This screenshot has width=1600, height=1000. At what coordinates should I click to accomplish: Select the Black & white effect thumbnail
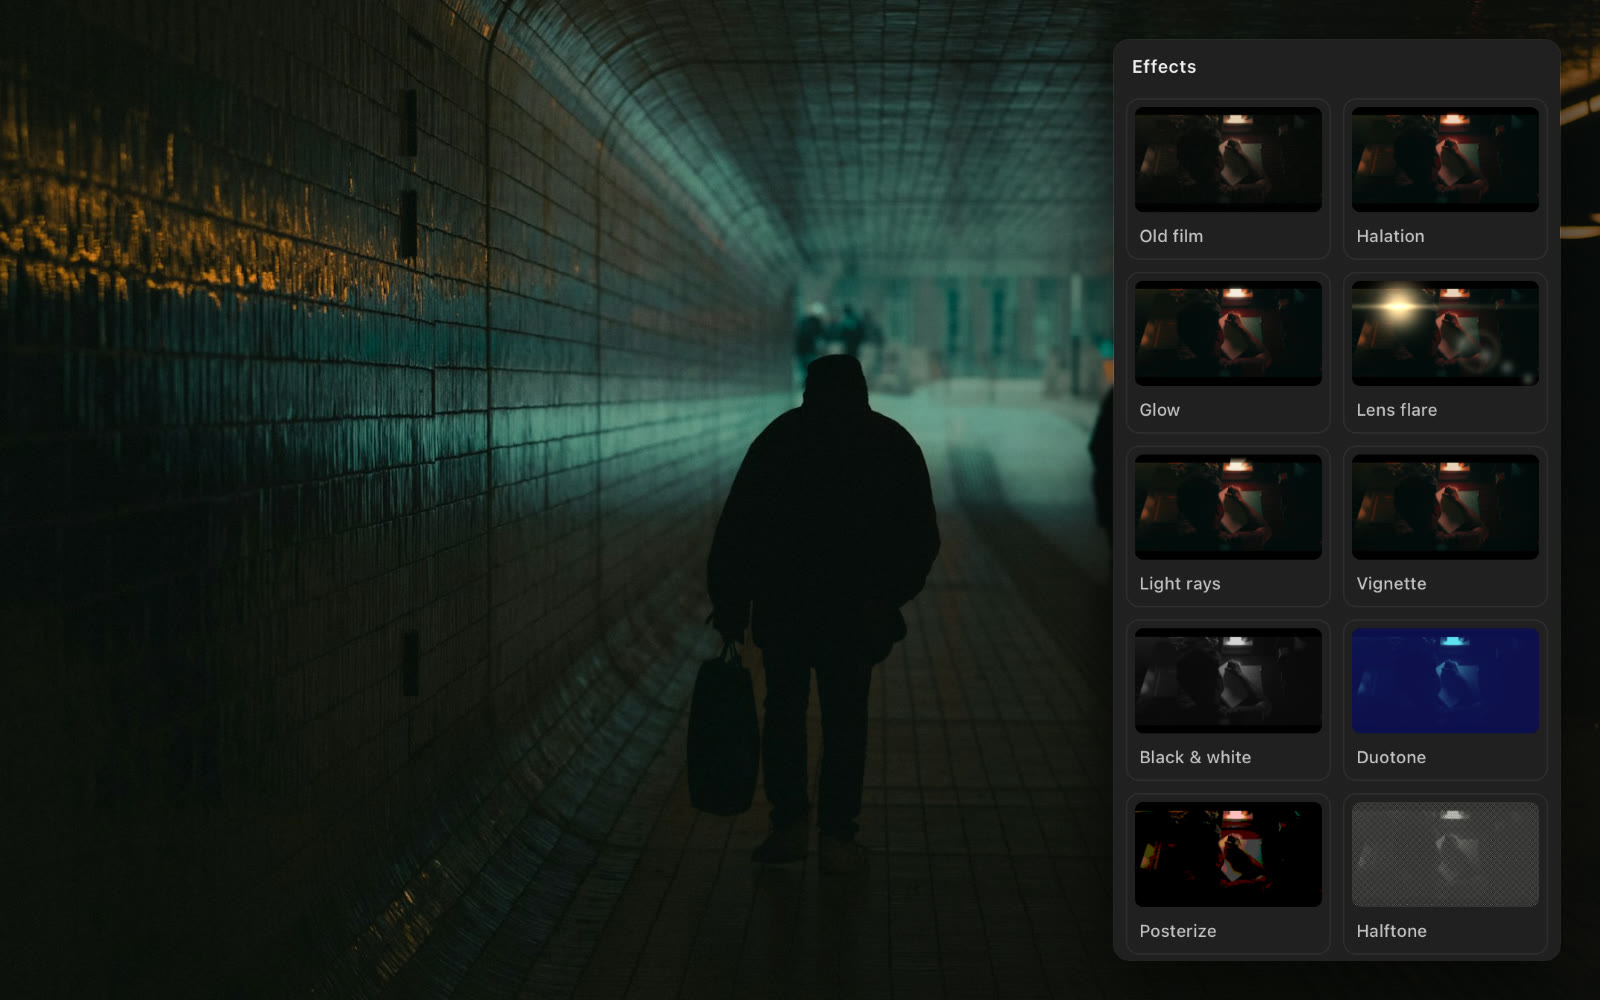click(x=1228, y=681)
